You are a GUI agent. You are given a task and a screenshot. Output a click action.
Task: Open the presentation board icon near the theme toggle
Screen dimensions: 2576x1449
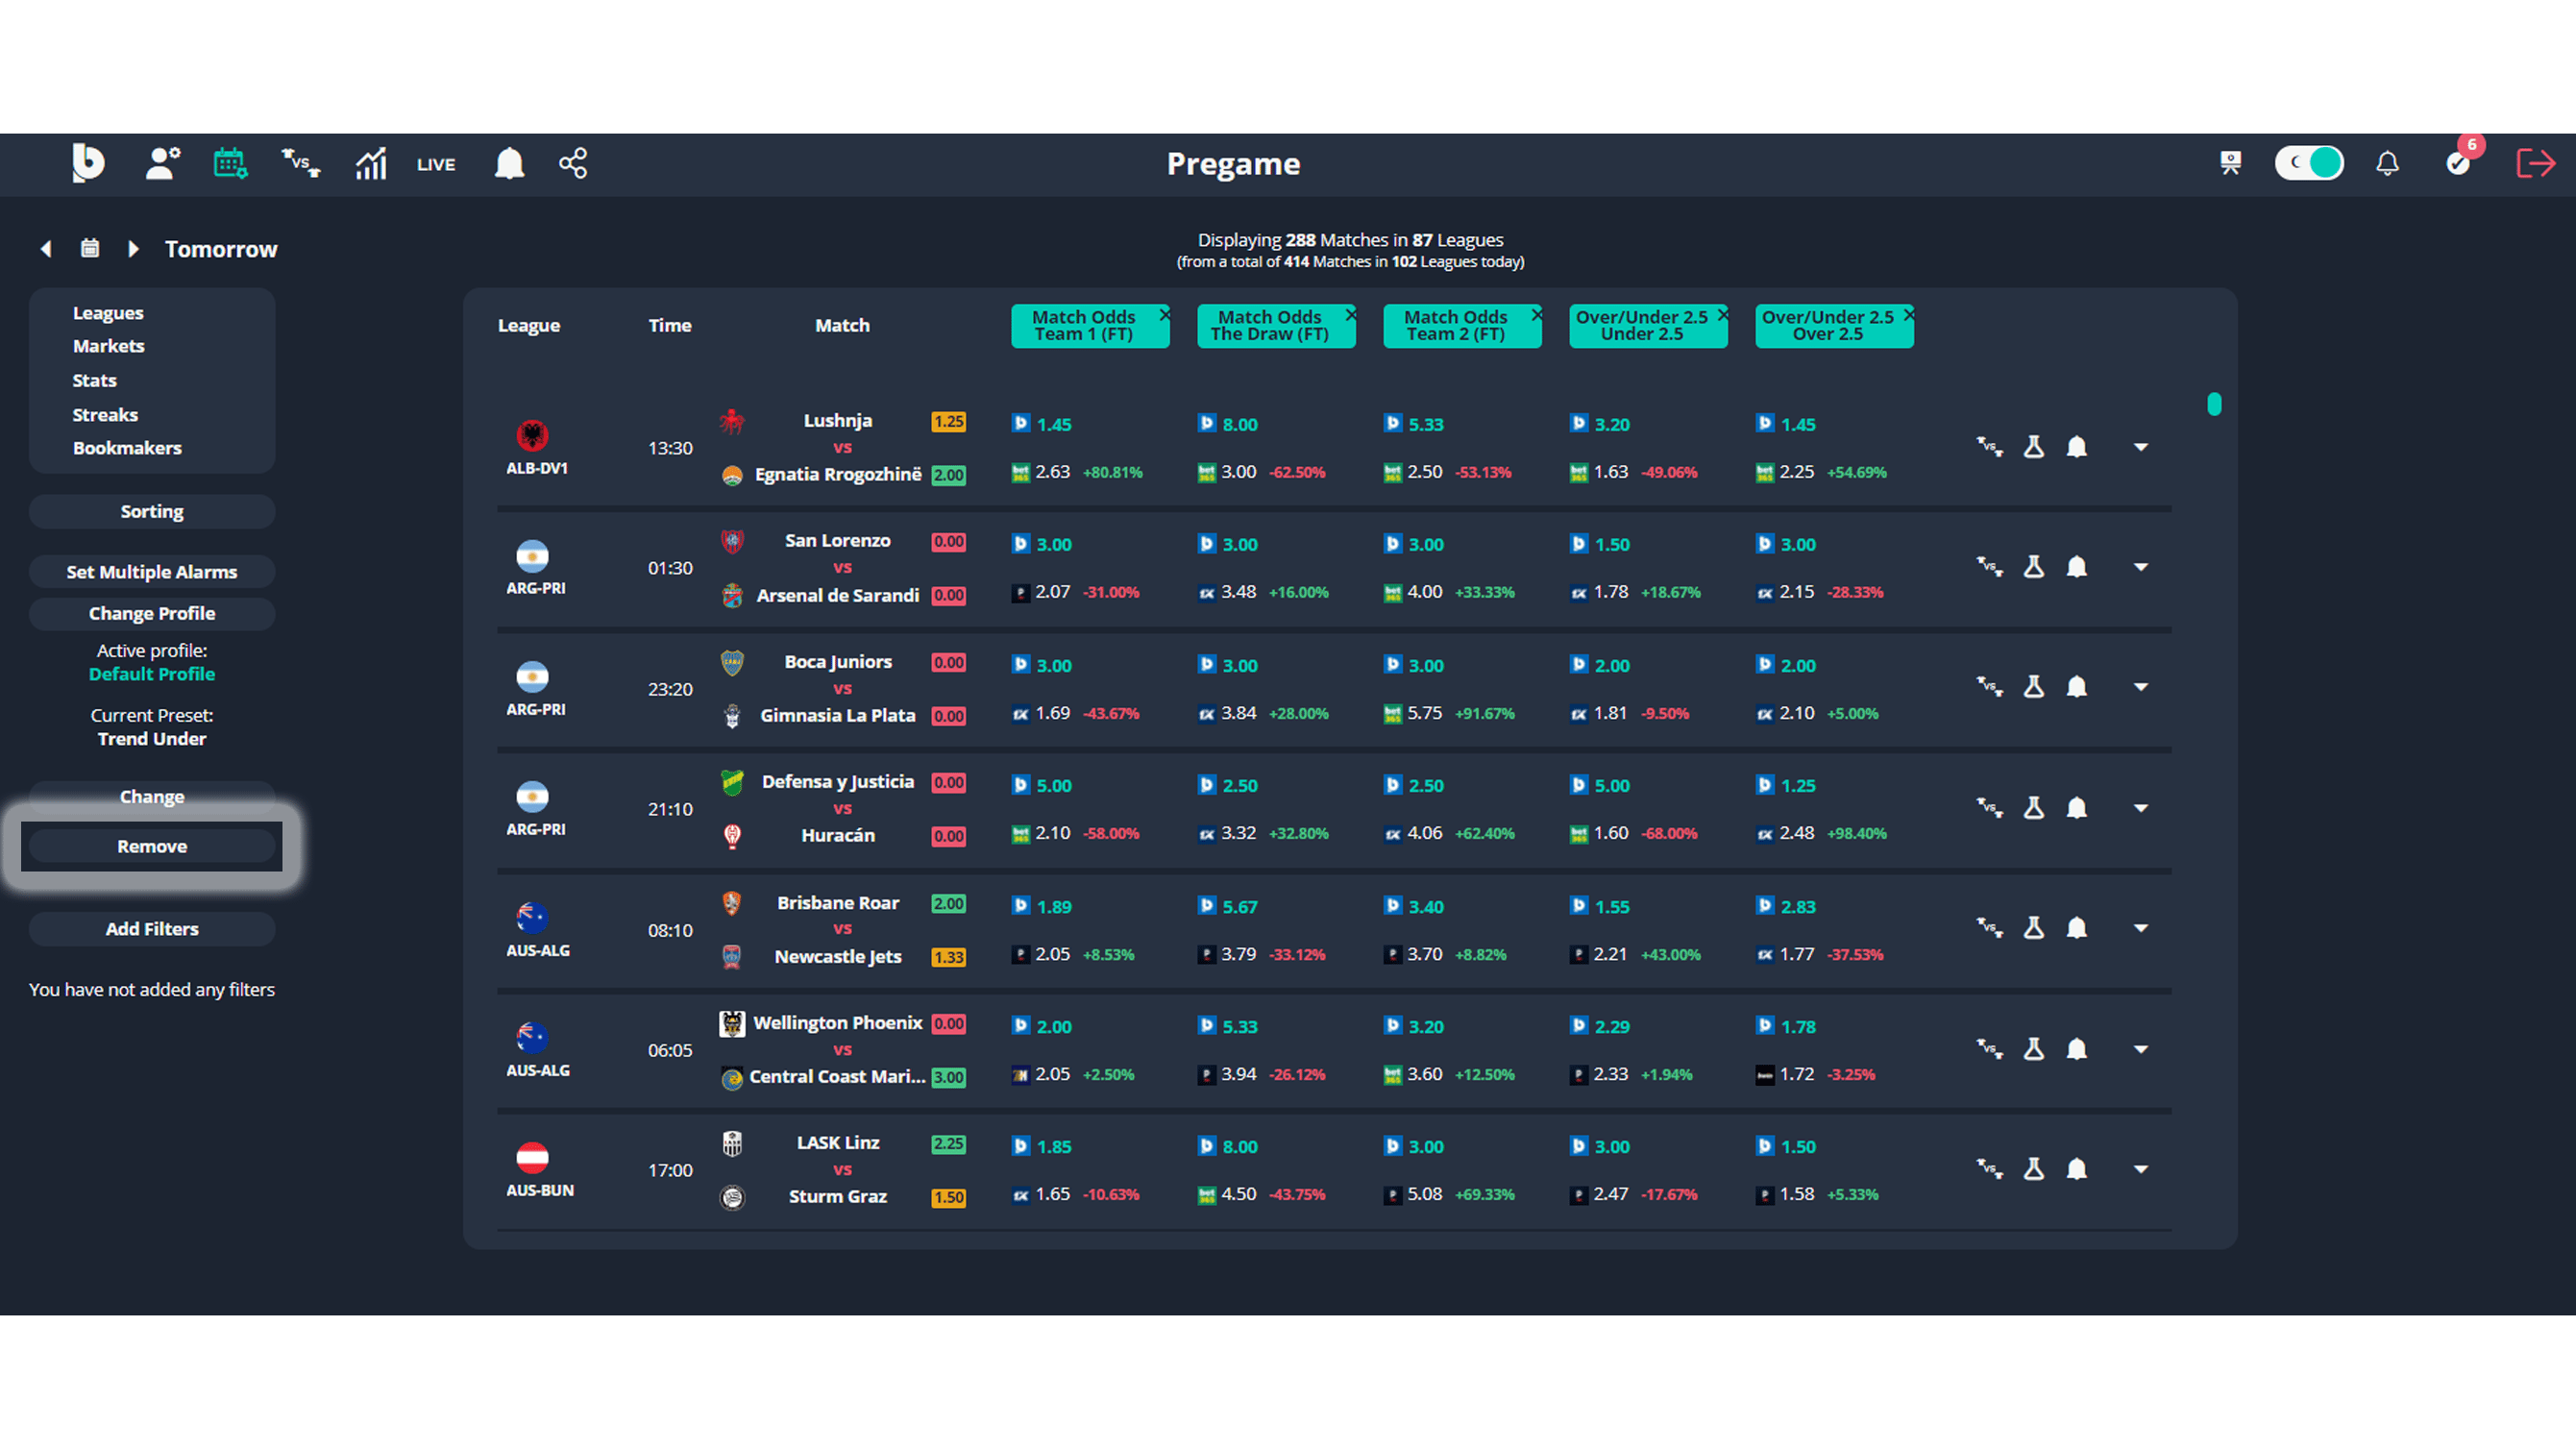click(2228, 163)
